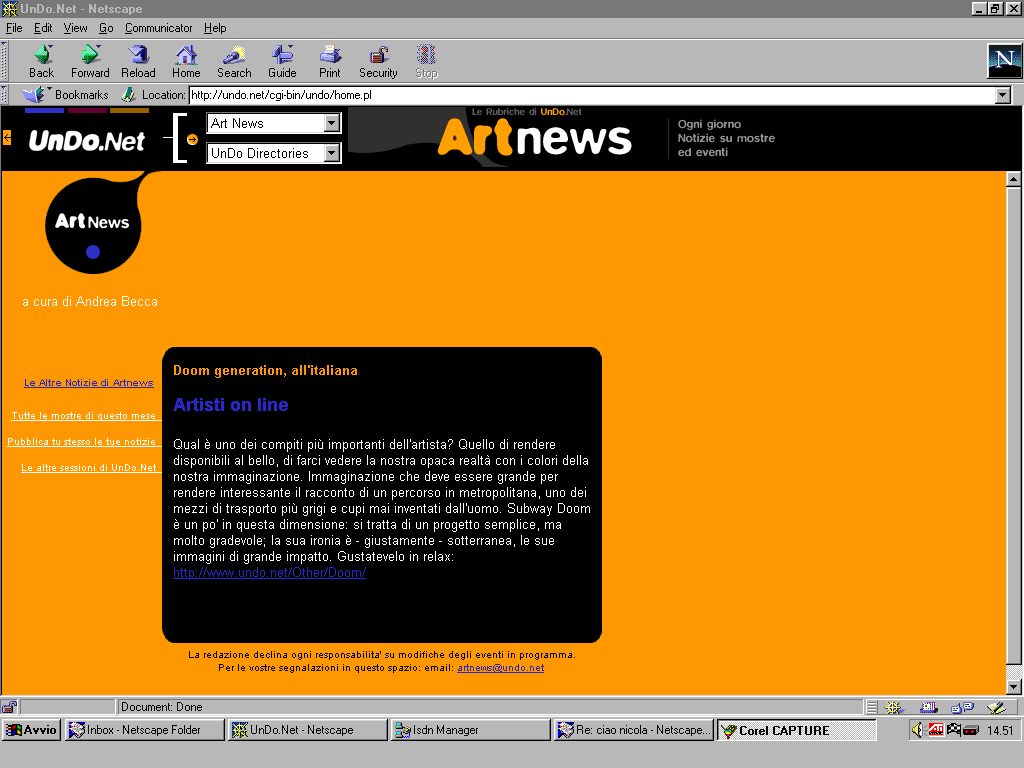Click the tray icon left of the clock
This screenshot has height=768, width=1024.
coord(971,730)
